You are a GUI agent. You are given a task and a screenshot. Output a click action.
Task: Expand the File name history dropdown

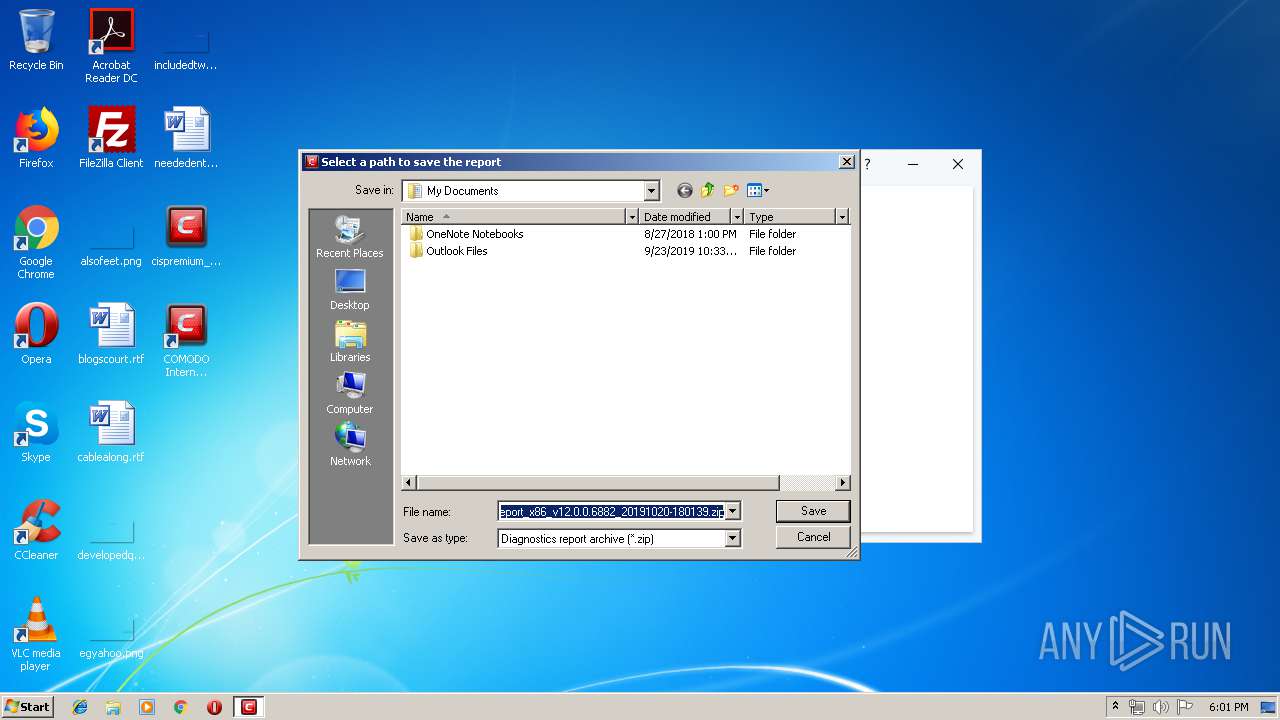[733, 511]
